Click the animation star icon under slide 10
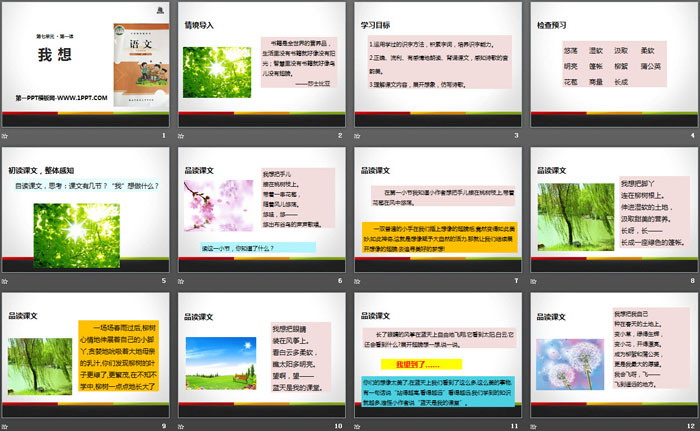The width and height of the screenshot is (700, 431). 181,427
